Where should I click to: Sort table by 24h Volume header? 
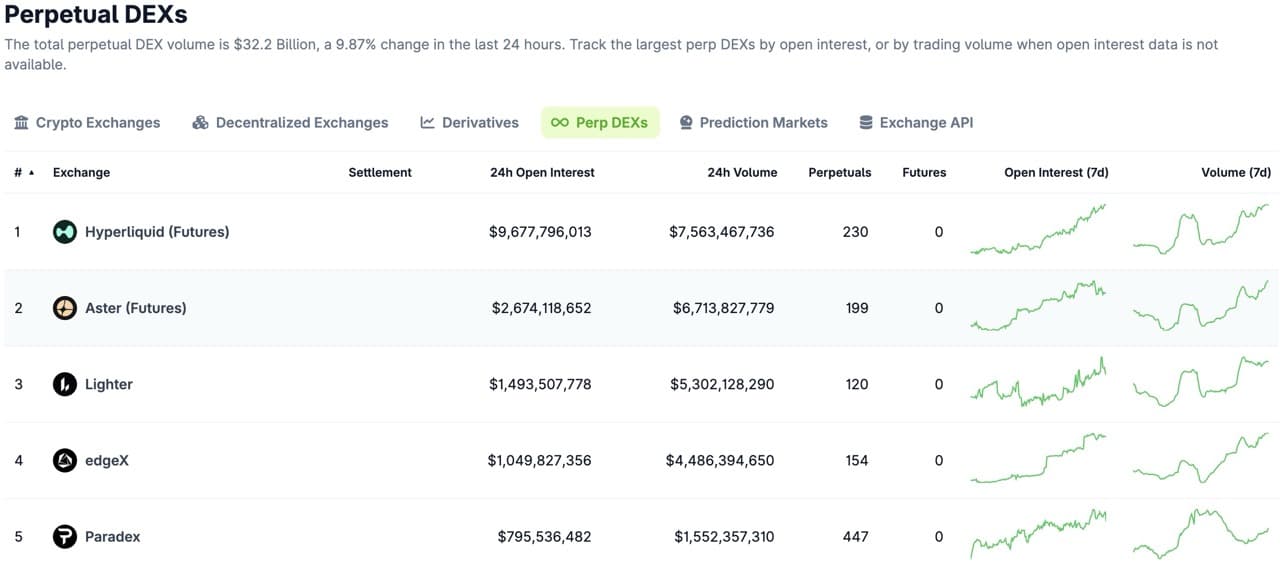point(742,172)
